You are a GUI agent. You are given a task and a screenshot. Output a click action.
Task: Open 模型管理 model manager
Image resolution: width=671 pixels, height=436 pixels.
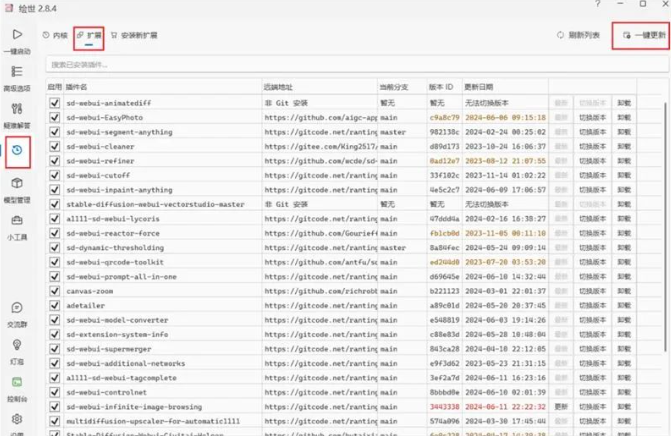pos(17,190)
